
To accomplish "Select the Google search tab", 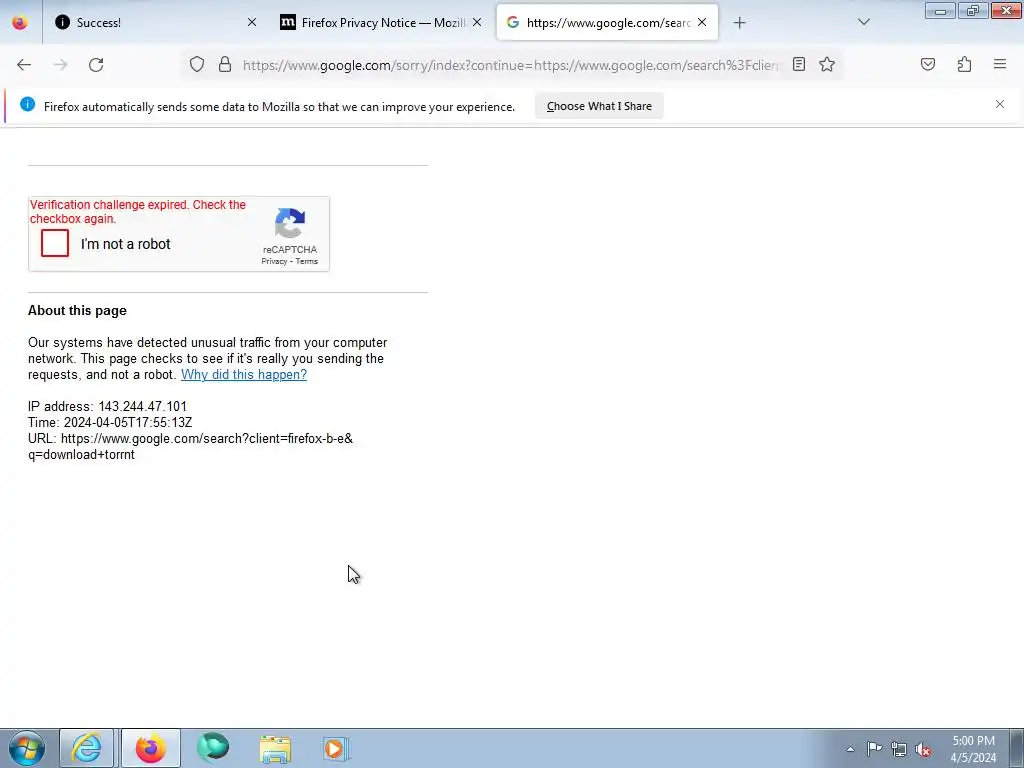I will (x=608, y=23).
